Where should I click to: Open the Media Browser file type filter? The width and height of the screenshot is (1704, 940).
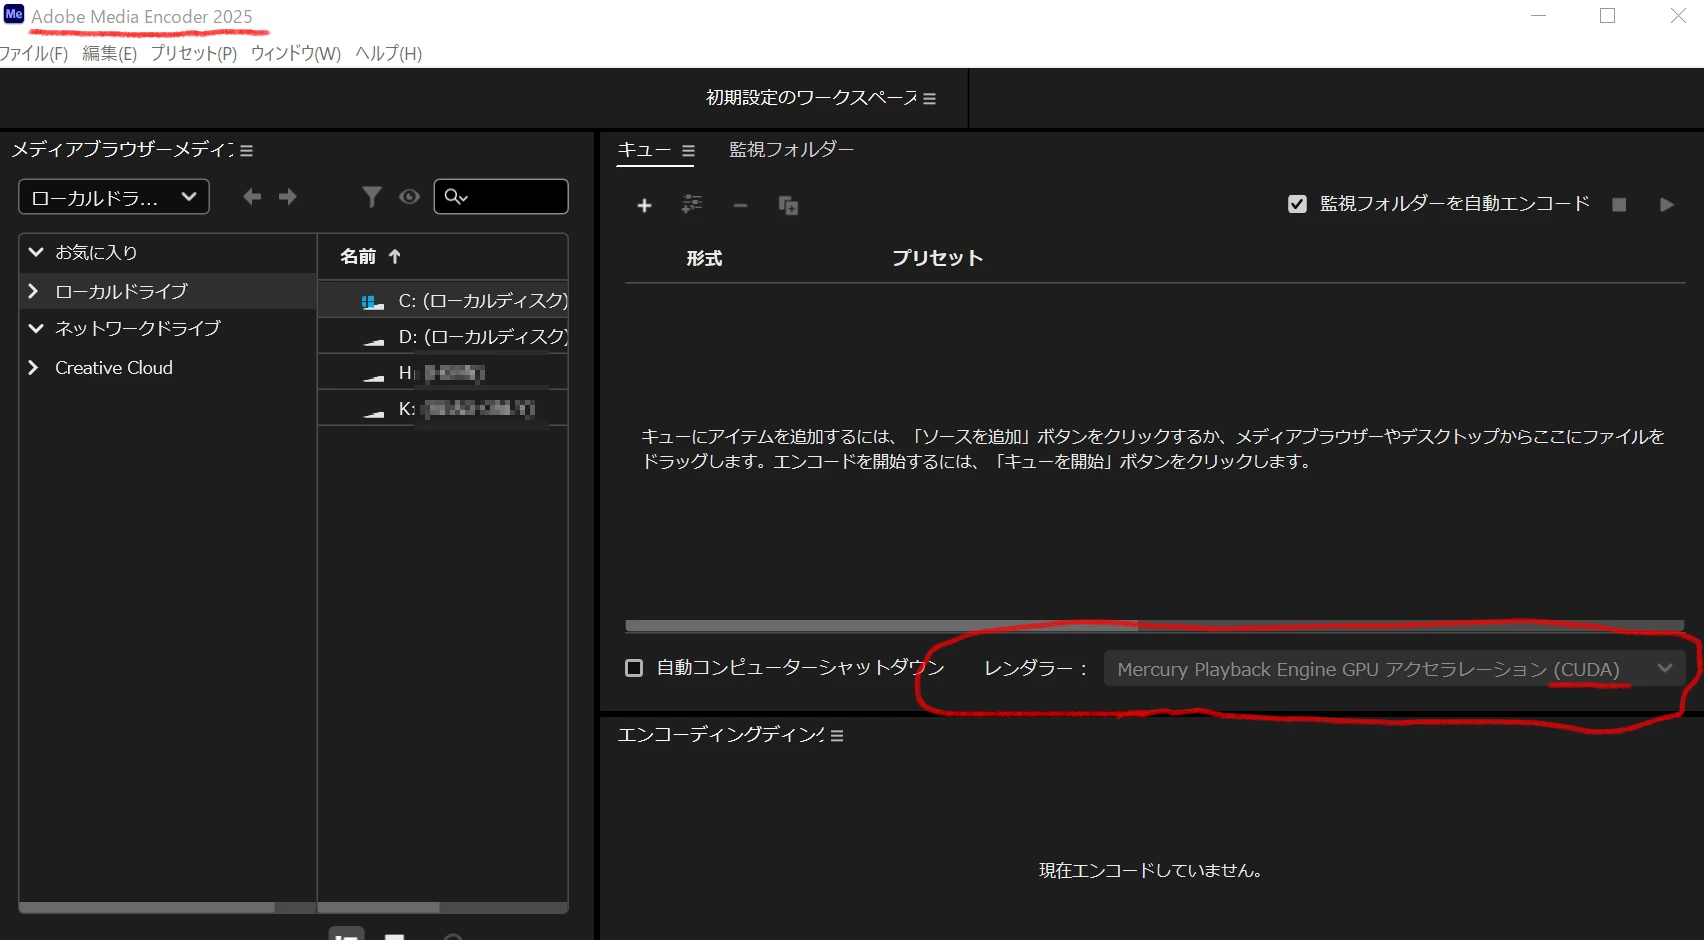click(x=371, y=197)
